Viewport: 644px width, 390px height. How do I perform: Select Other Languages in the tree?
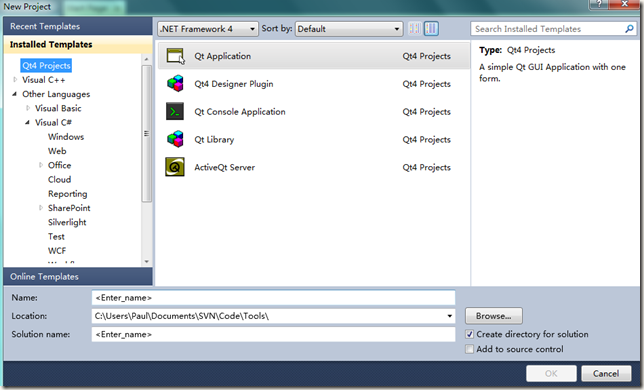click(56, 94)
